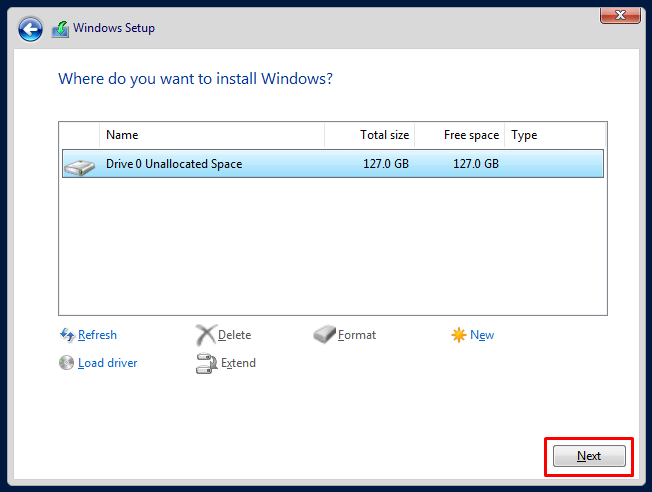Continue with the Next button
Image resolution: width=652 pixels, height=492 pixels.
coord(589,456)
